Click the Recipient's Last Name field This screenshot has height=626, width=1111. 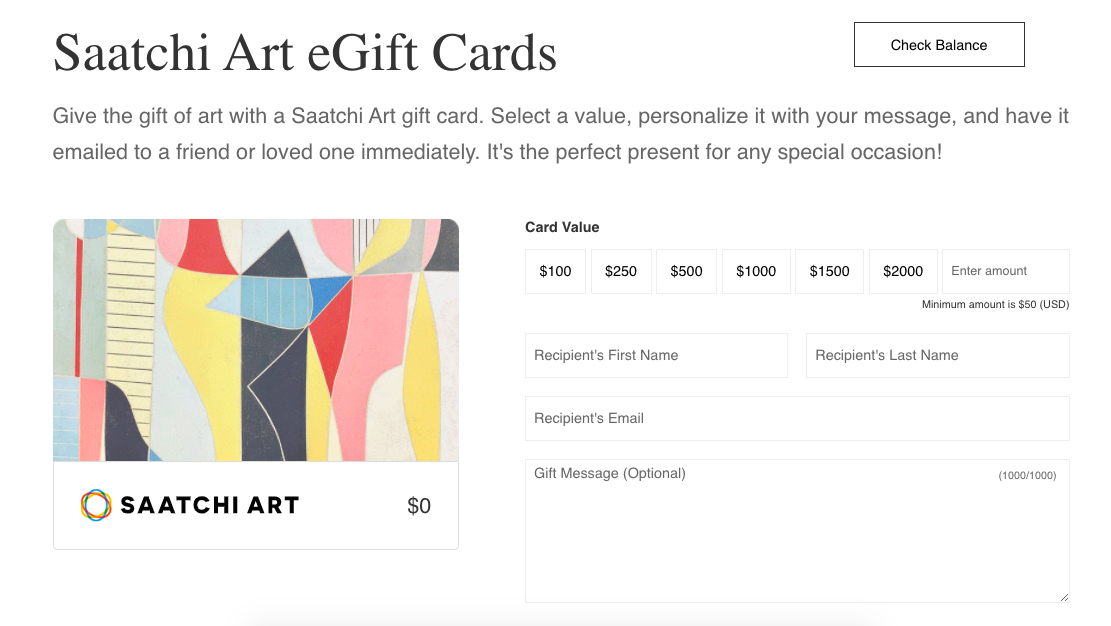937,355
